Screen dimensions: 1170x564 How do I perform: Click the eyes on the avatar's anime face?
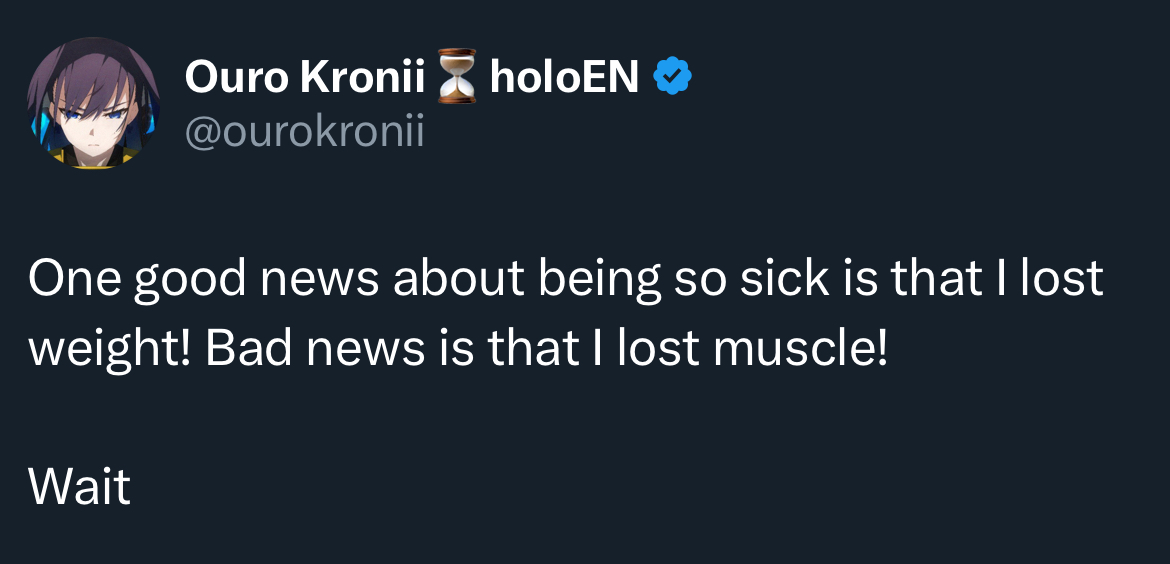[90, 114]
